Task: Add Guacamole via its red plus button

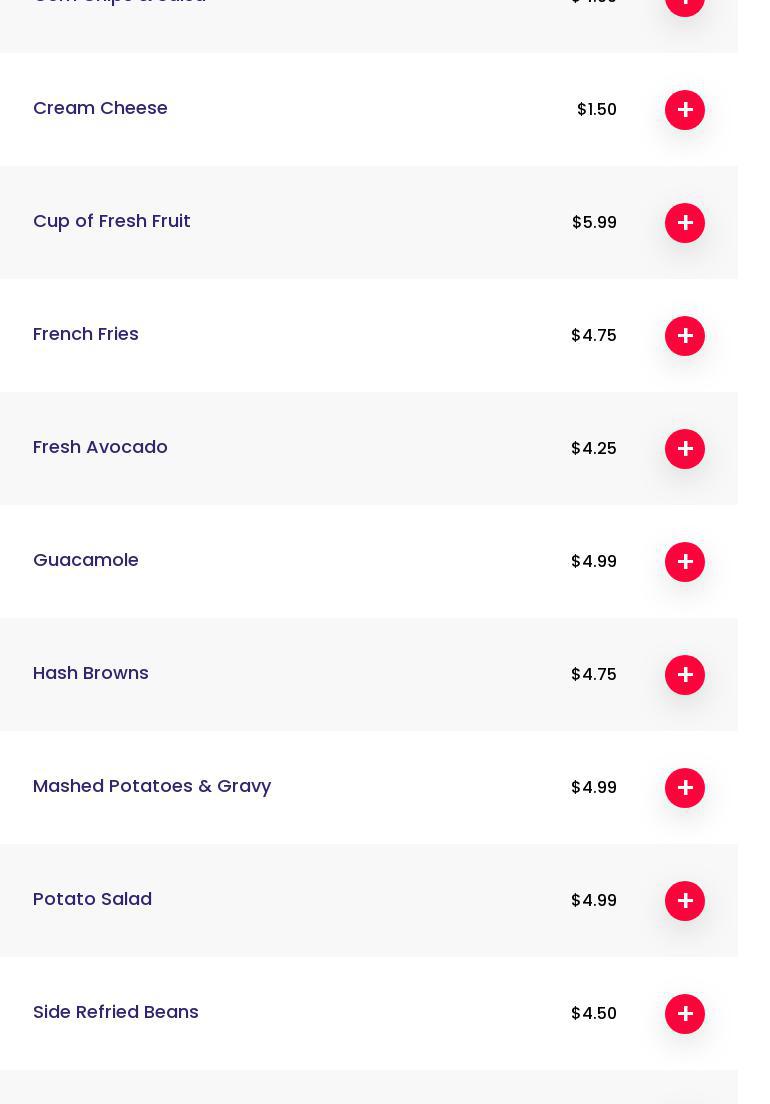Action: (685, 562)
